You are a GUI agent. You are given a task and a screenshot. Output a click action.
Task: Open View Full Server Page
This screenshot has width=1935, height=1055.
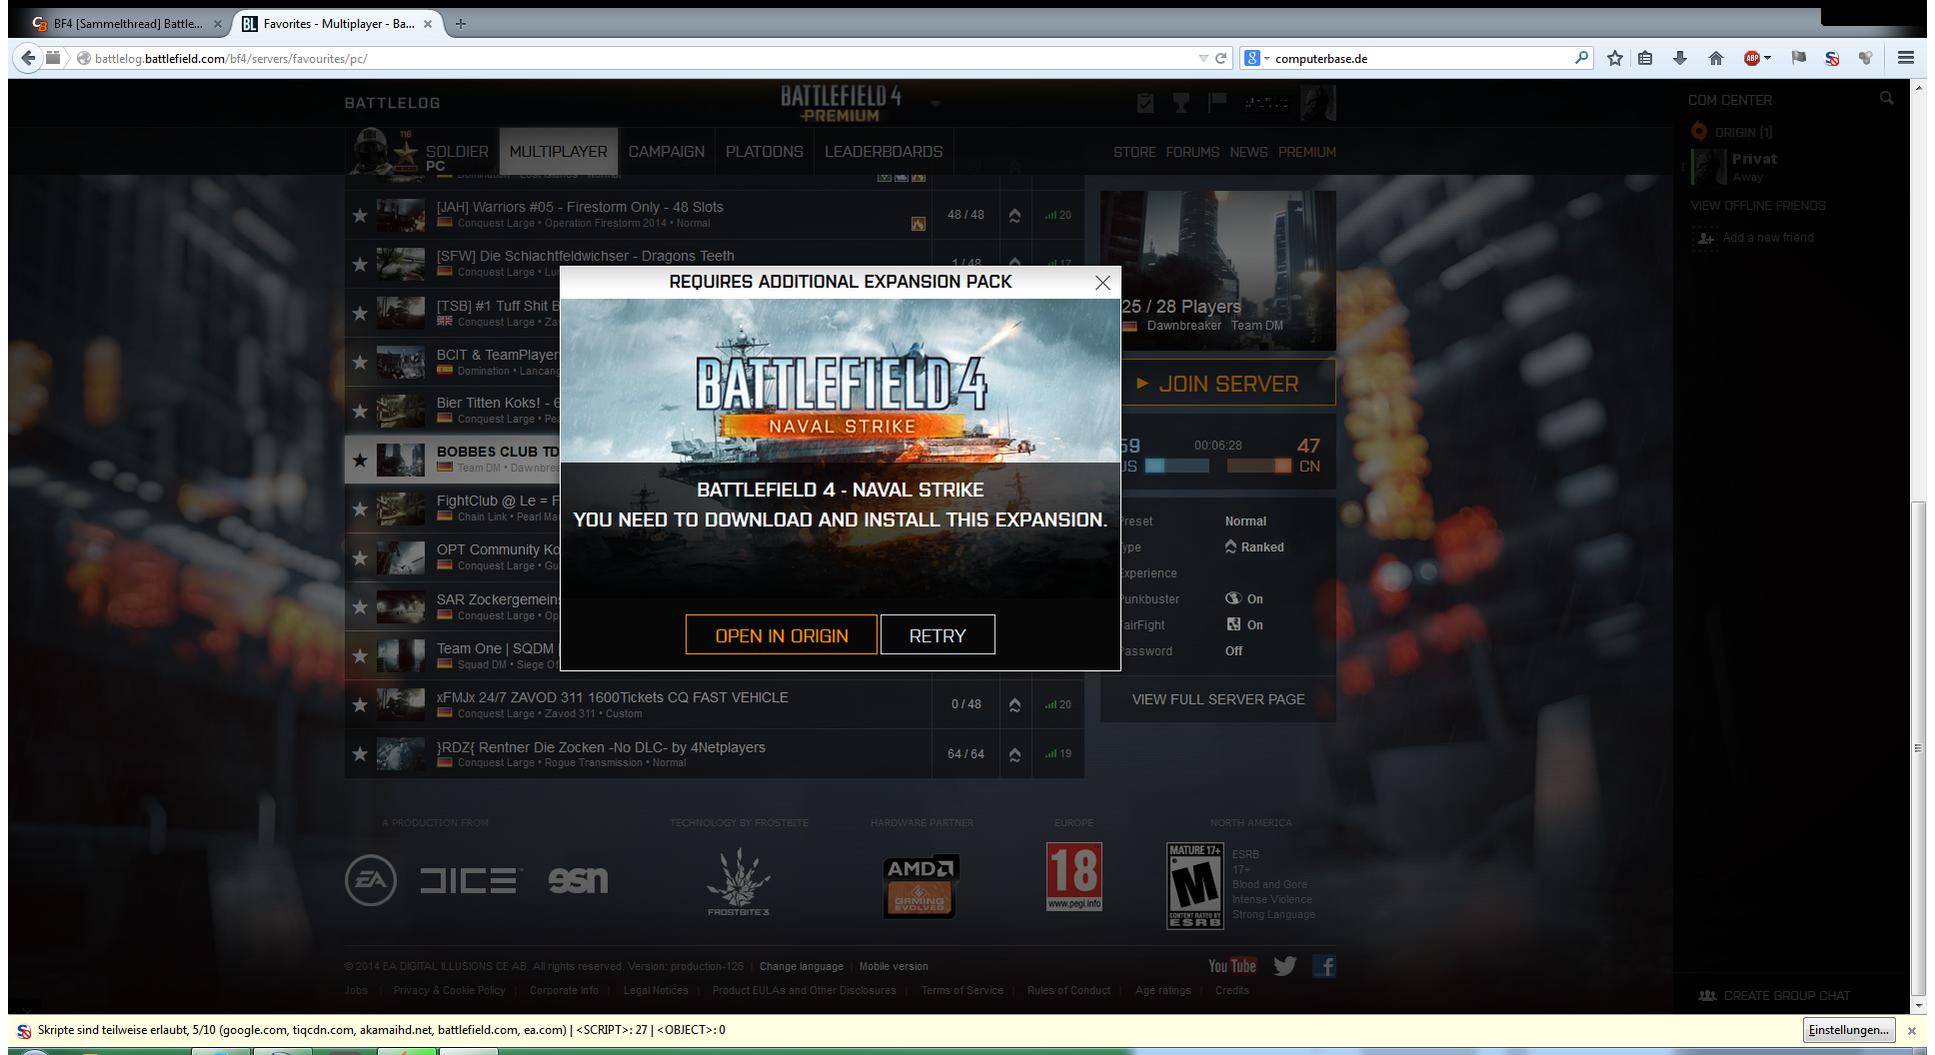click(x=1218, y=700)
